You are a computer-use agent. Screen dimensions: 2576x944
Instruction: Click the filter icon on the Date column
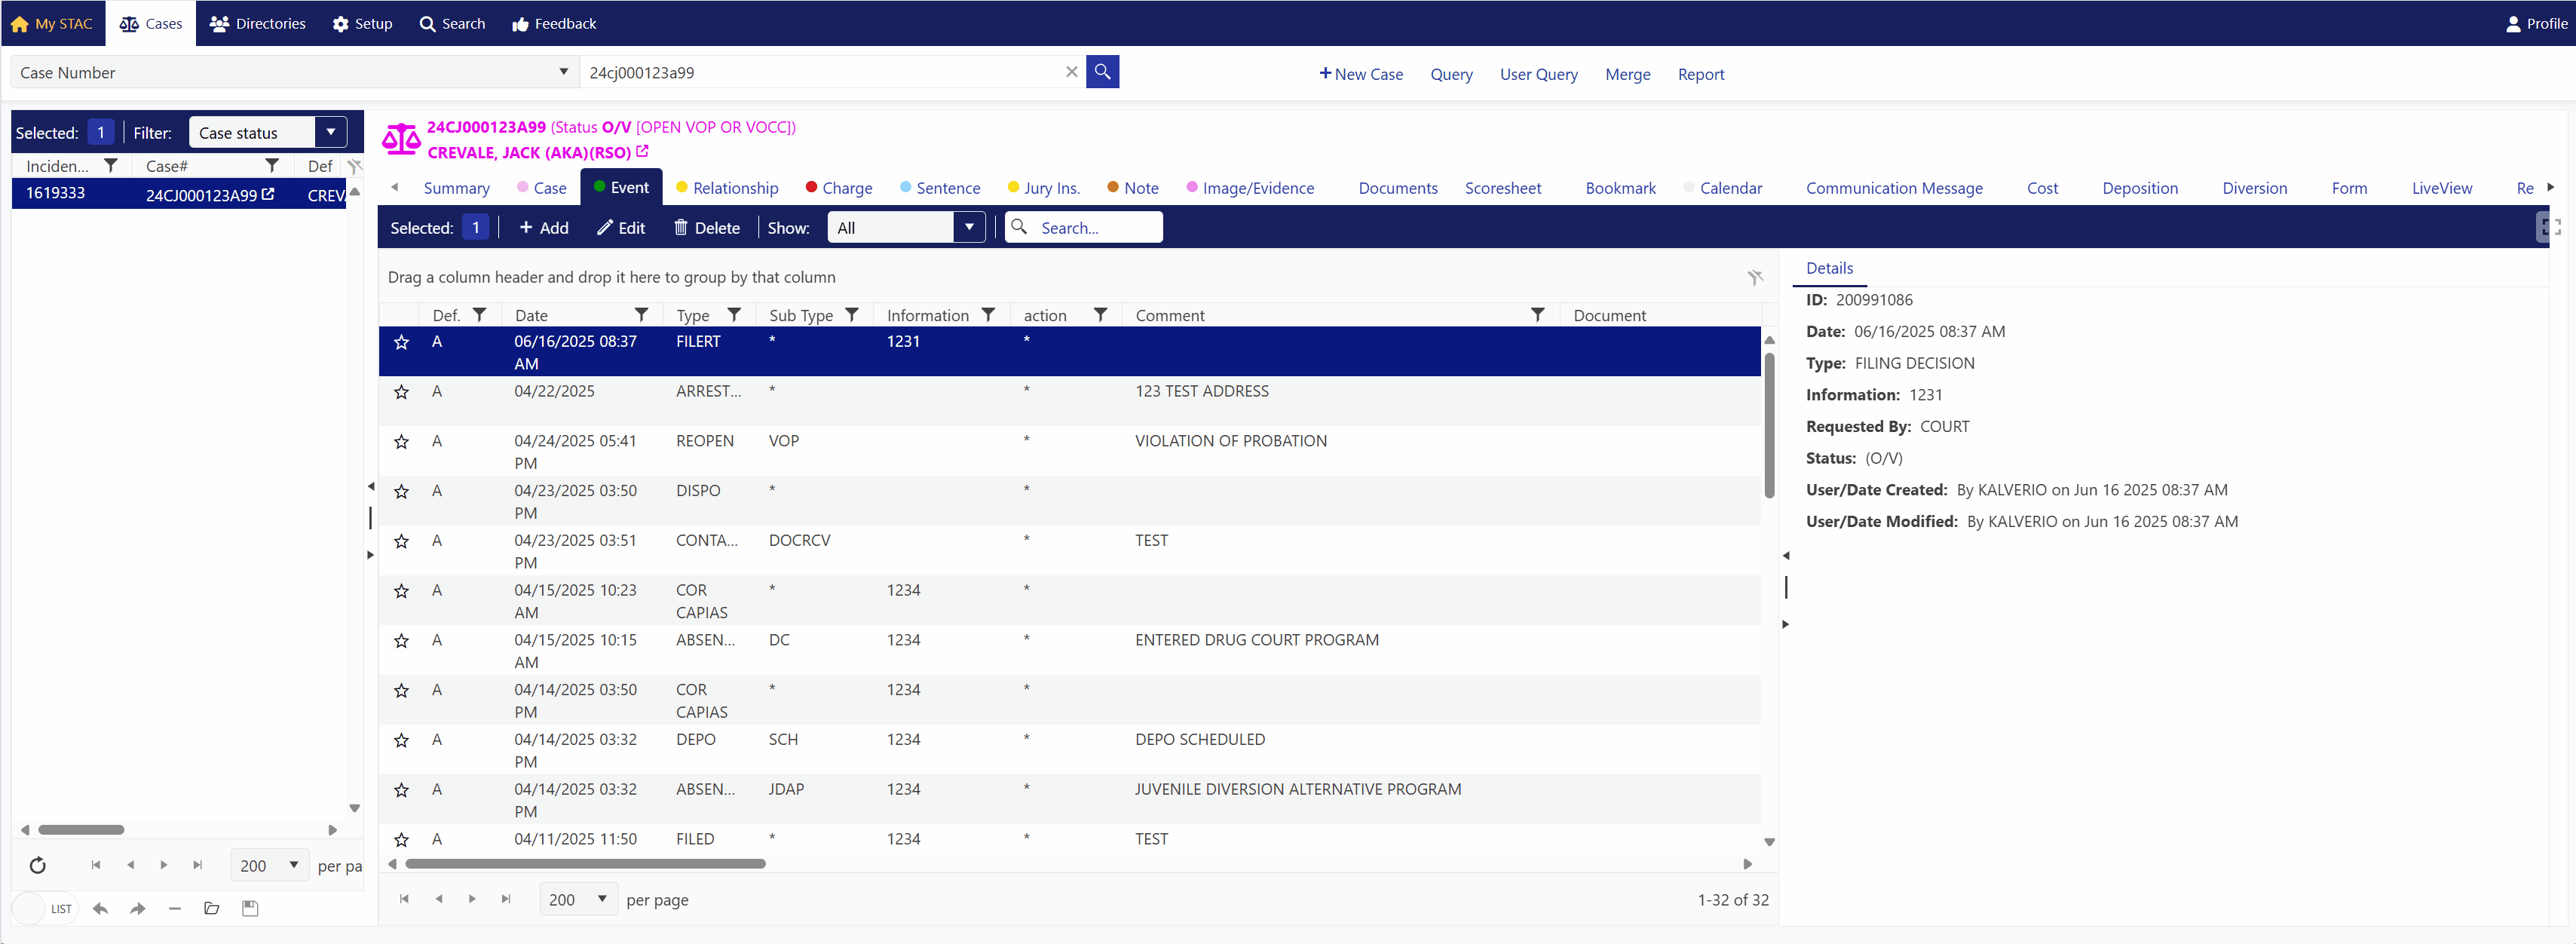(641, 315)
